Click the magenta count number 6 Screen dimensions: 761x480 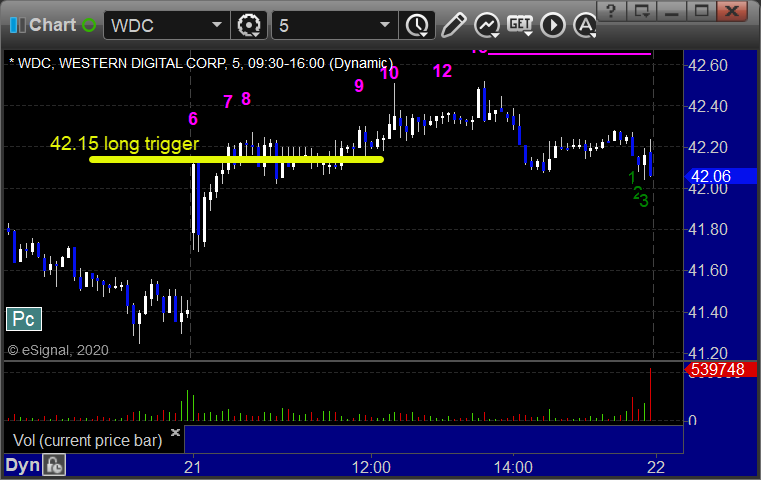(x=193, y=119)
